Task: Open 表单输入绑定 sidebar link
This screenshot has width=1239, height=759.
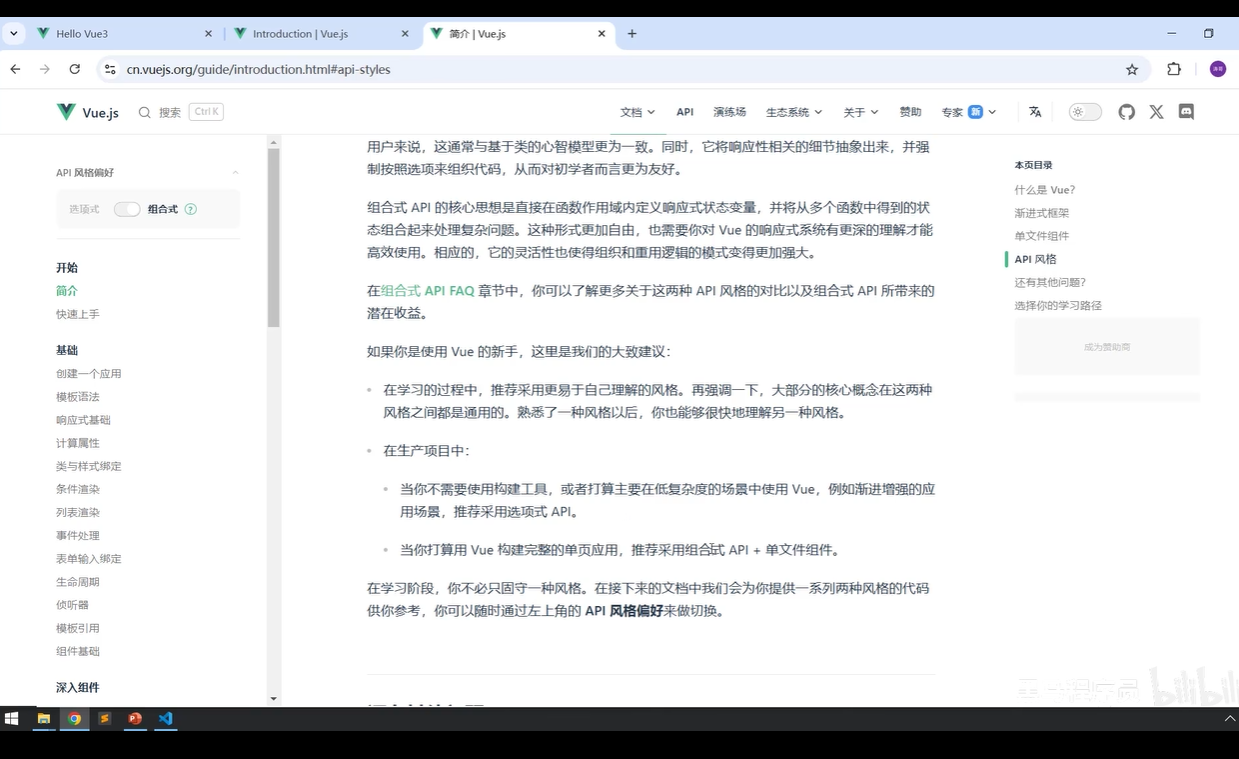Action: tap(89, 559)
